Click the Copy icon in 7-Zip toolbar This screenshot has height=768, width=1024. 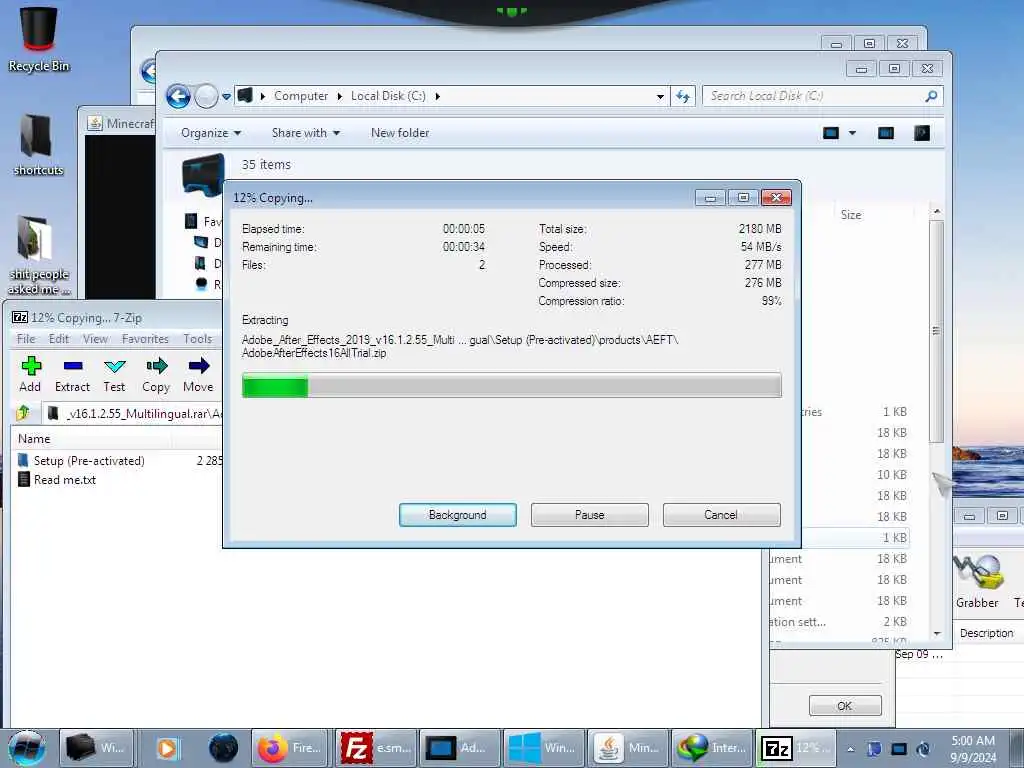156,374
